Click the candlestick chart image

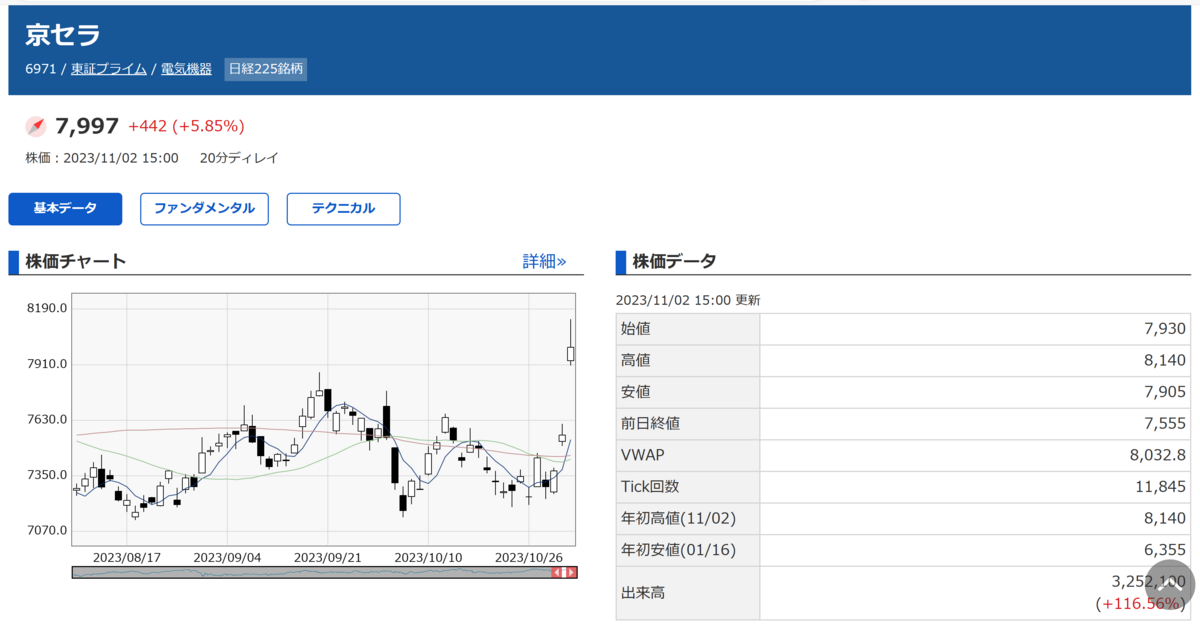pyautogui.click(x=324, y=420)
